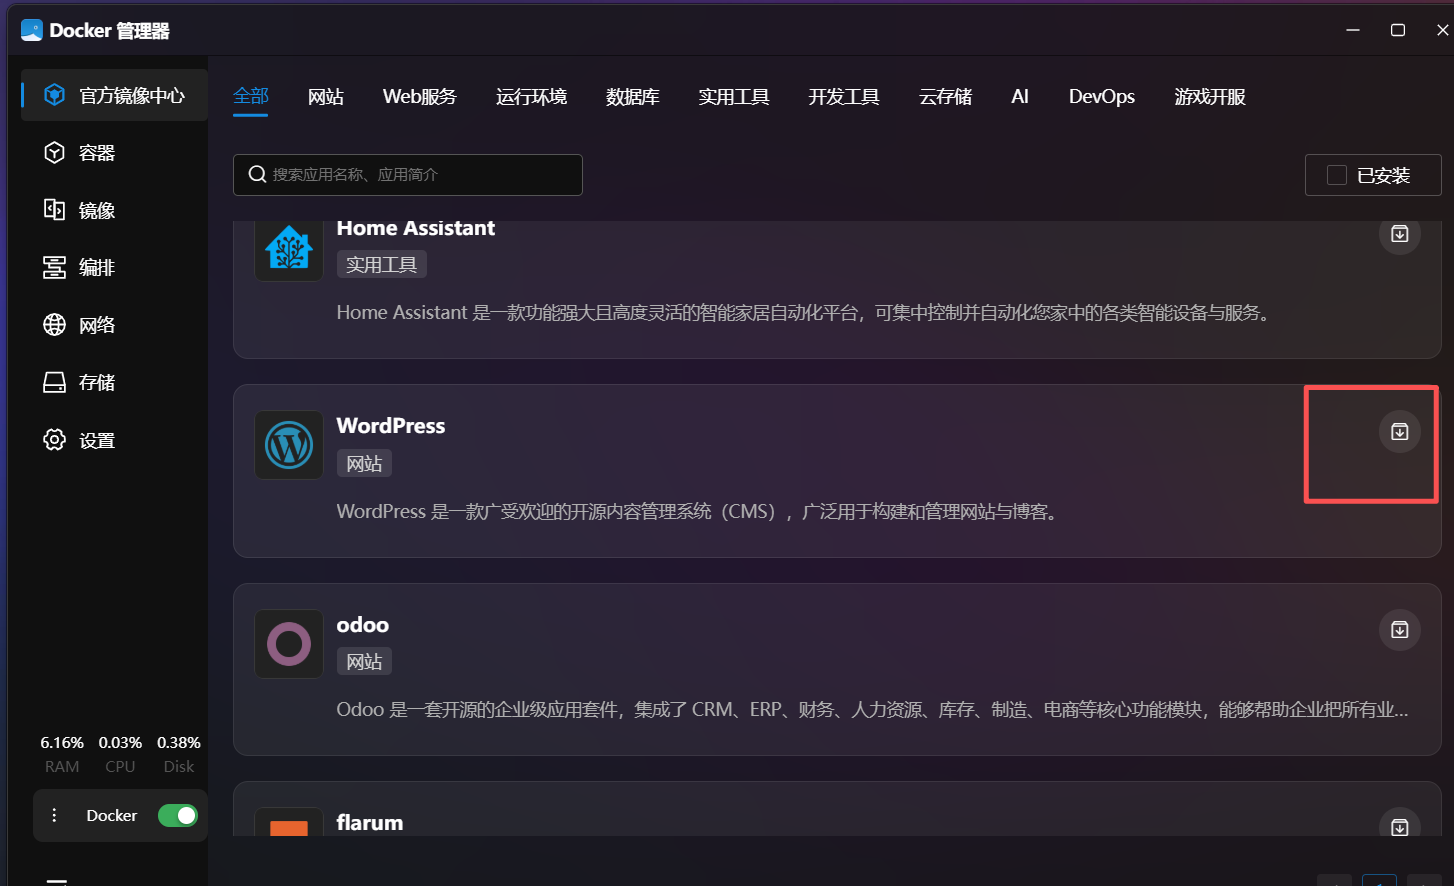Click the odoo app logo
Viewport: 1454px width, 886px height.
(289, 644)
